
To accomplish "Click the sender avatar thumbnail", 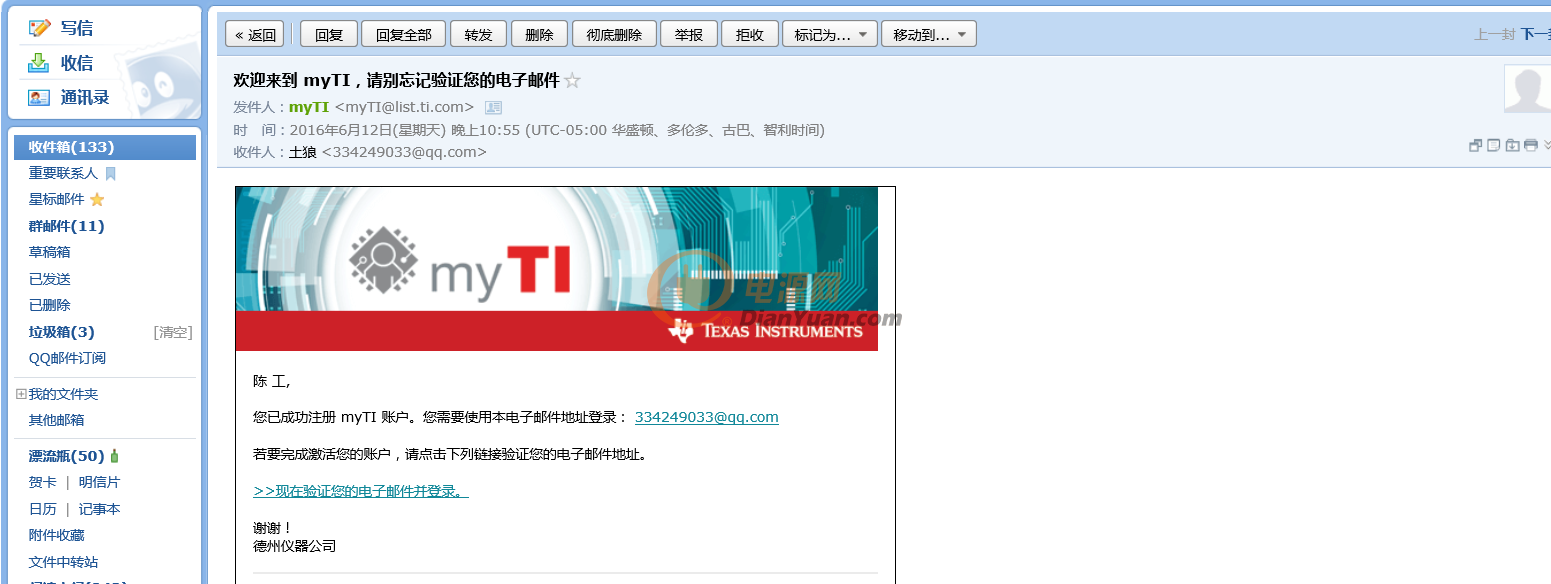I will (x=1528, y=88).
